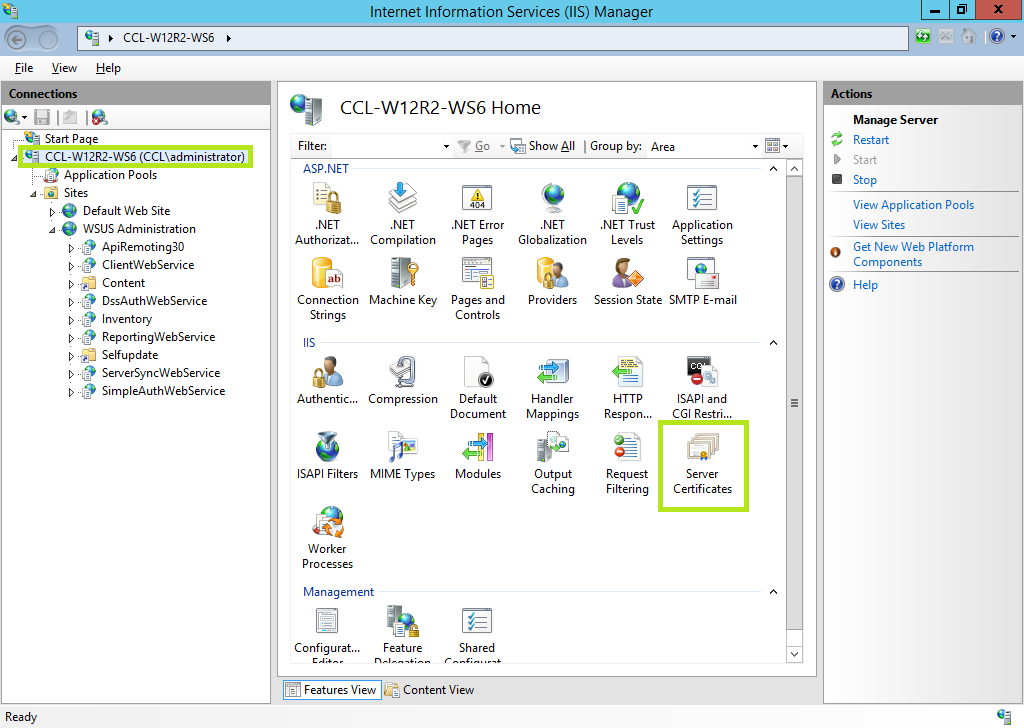Select ReportingWebService in tree
The width and height of the screenshot is (1024, 728).
[158, 337]
